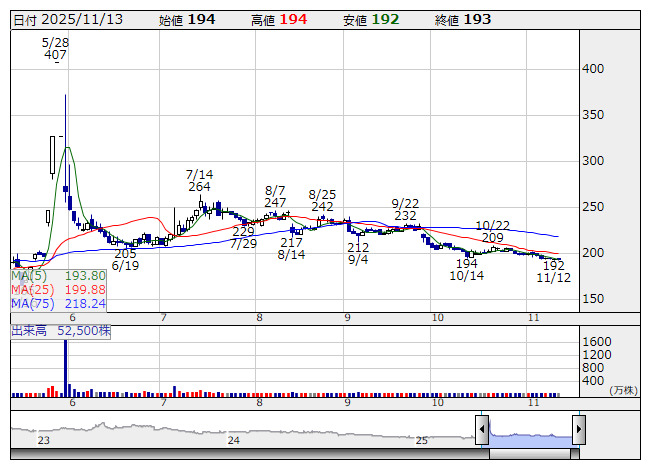
Task: Click the right range handle arrow
Action: 578,431
